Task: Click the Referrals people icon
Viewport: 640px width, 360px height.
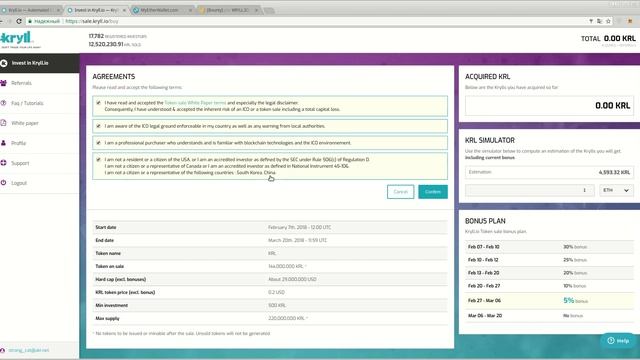Action: (x=4, y=83)
